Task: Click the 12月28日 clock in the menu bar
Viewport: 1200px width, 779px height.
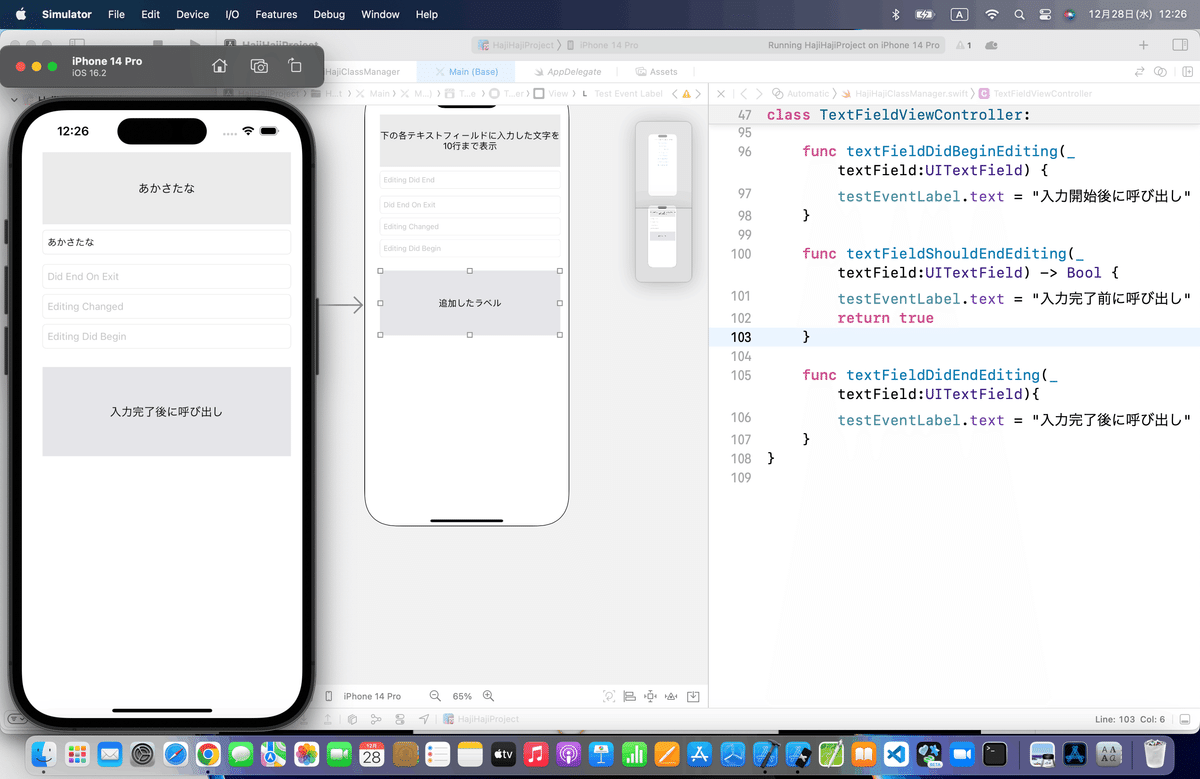Action: [1140, 15]
